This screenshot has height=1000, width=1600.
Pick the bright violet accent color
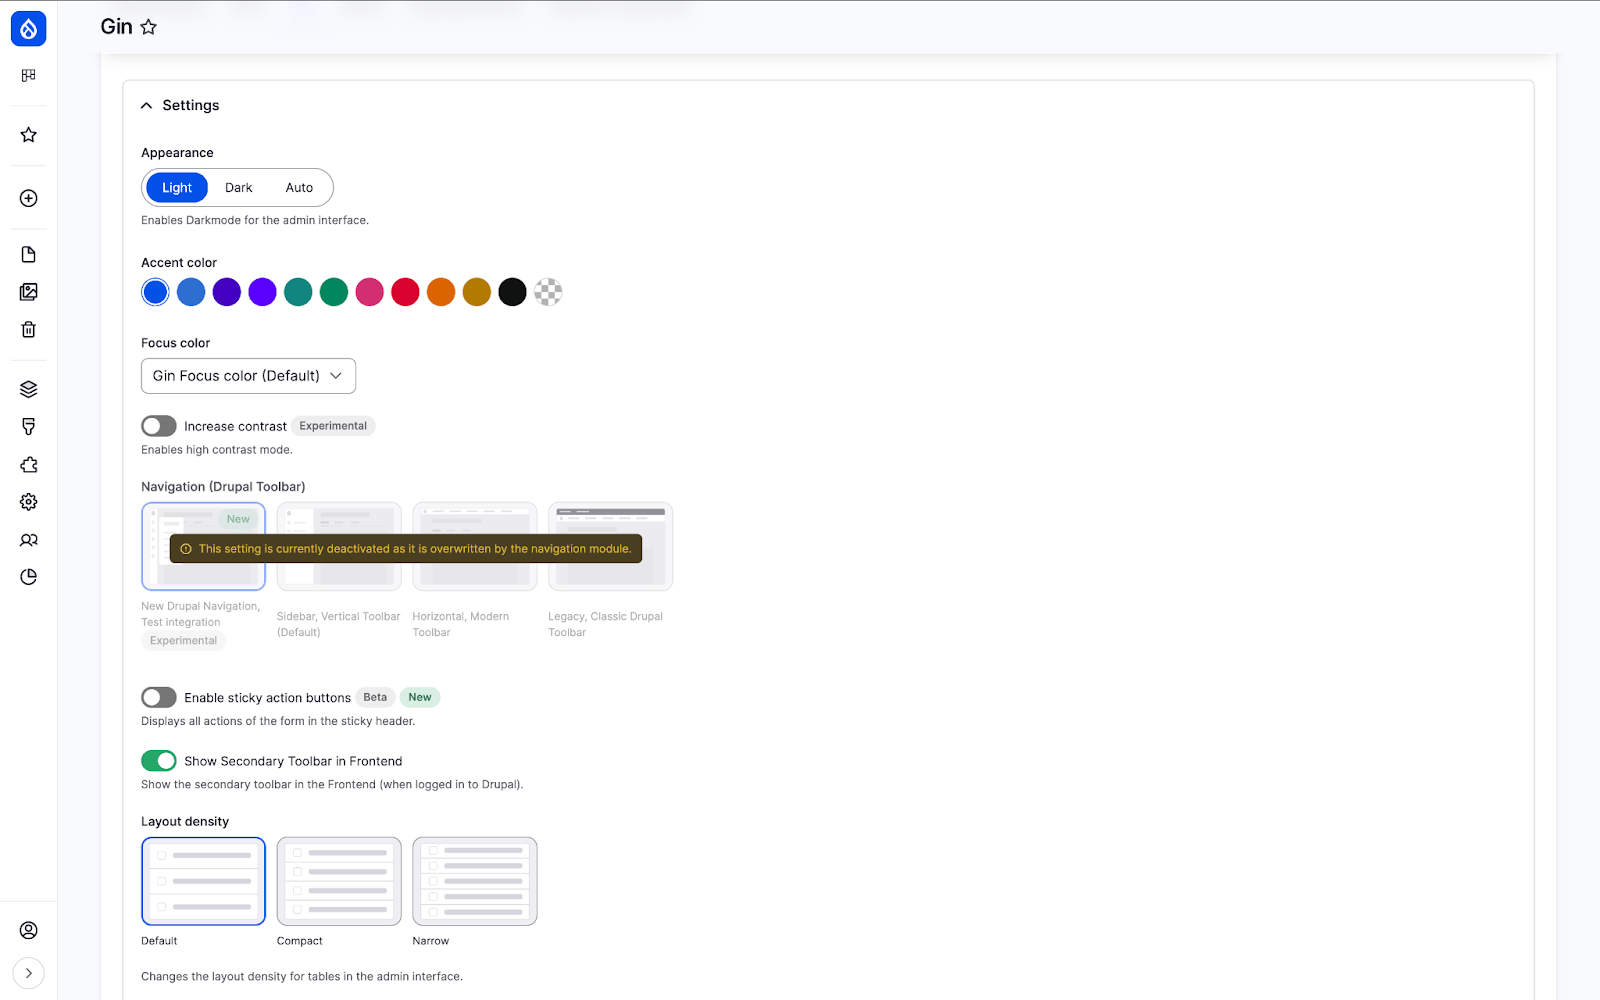(262, 292)
